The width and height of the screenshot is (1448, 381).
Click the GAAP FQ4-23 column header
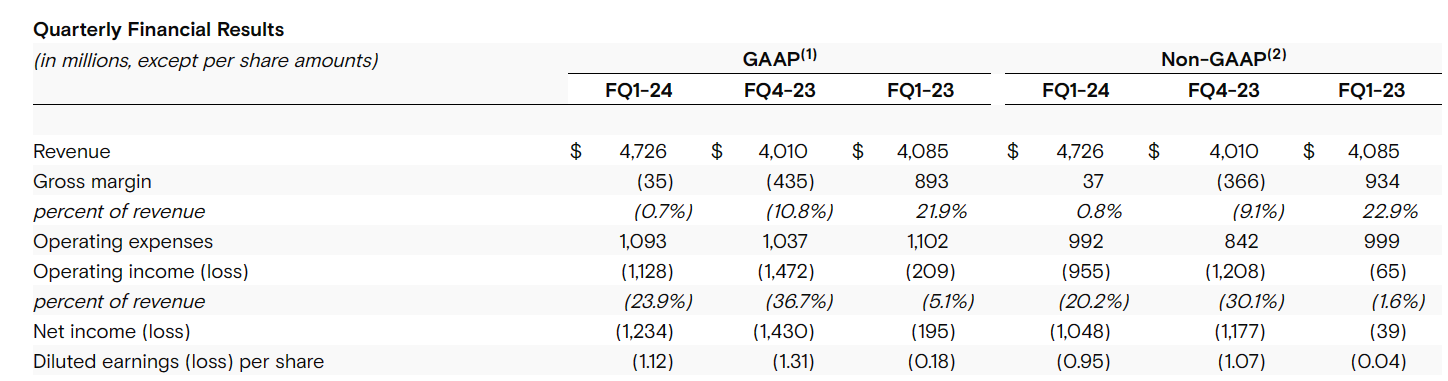tap(780, 91)
